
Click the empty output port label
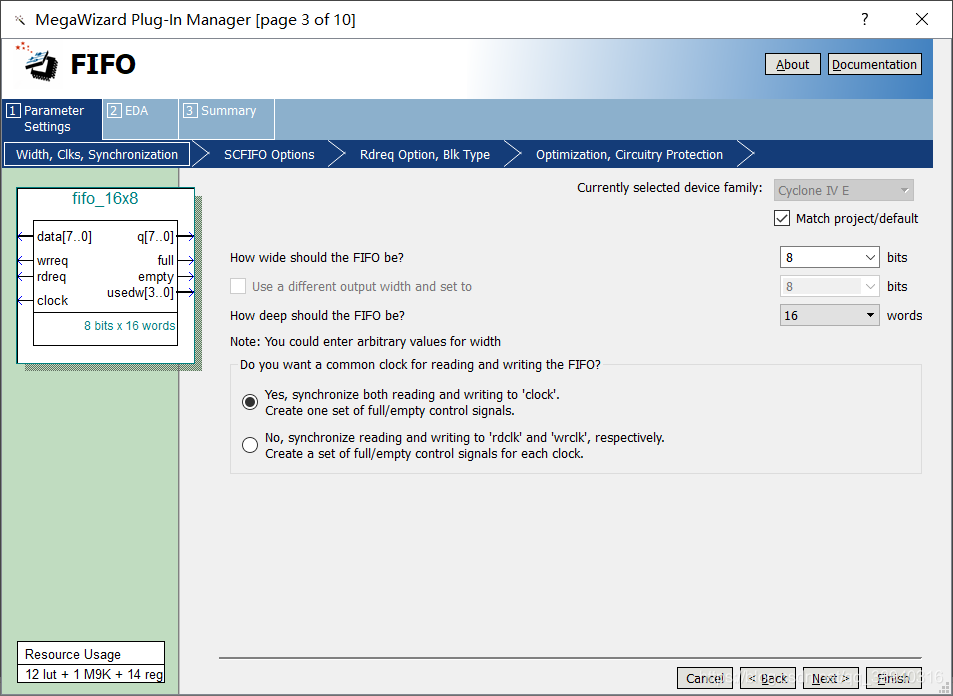tap(156, 277)
